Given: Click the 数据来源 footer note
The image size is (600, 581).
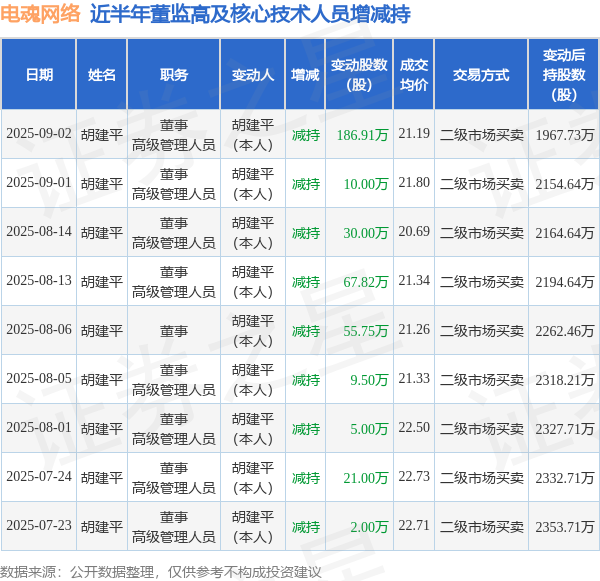Looking at the screenshot, I should pos(161,572).
